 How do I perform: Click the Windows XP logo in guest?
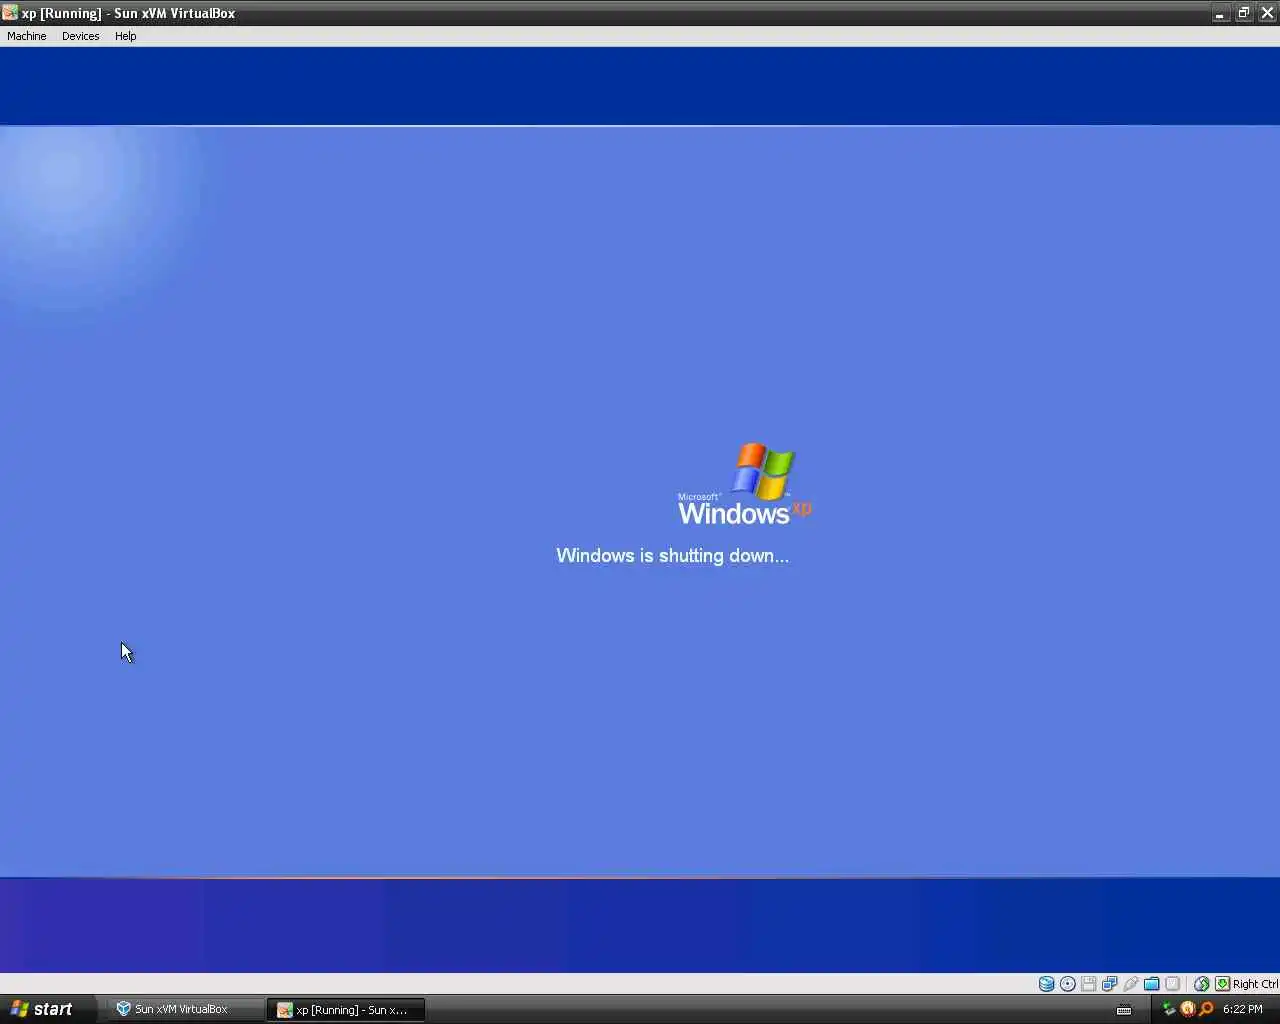click(745, 485)
